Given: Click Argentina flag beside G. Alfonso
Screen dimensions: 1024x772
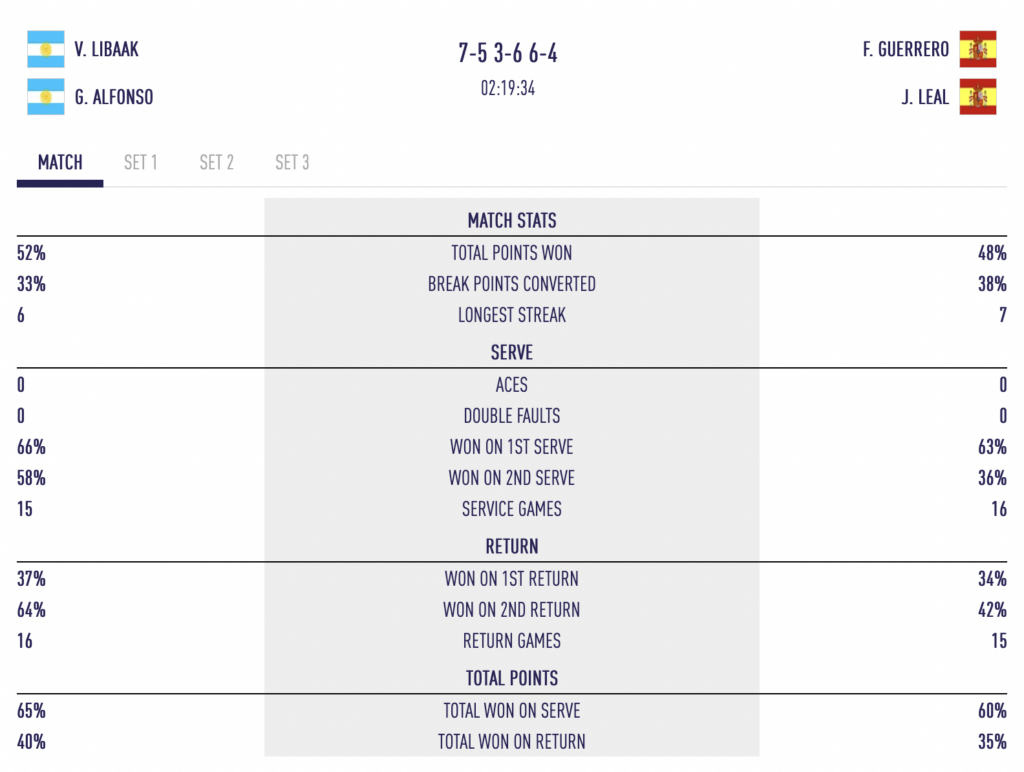Looking at the screenshot, I should (x=46, y=97).
